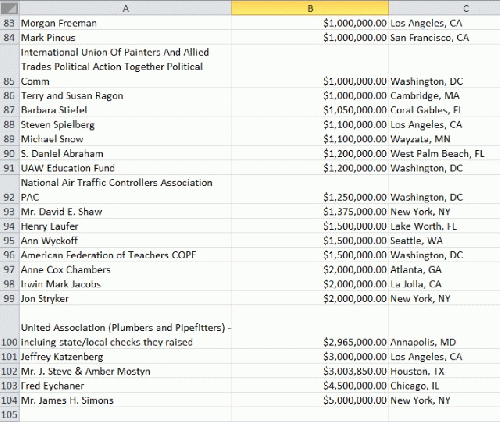The width and height of the screenshot is (500, 422).
Task: Click cell containing Mark Pincus
Action: coord(126,38)
